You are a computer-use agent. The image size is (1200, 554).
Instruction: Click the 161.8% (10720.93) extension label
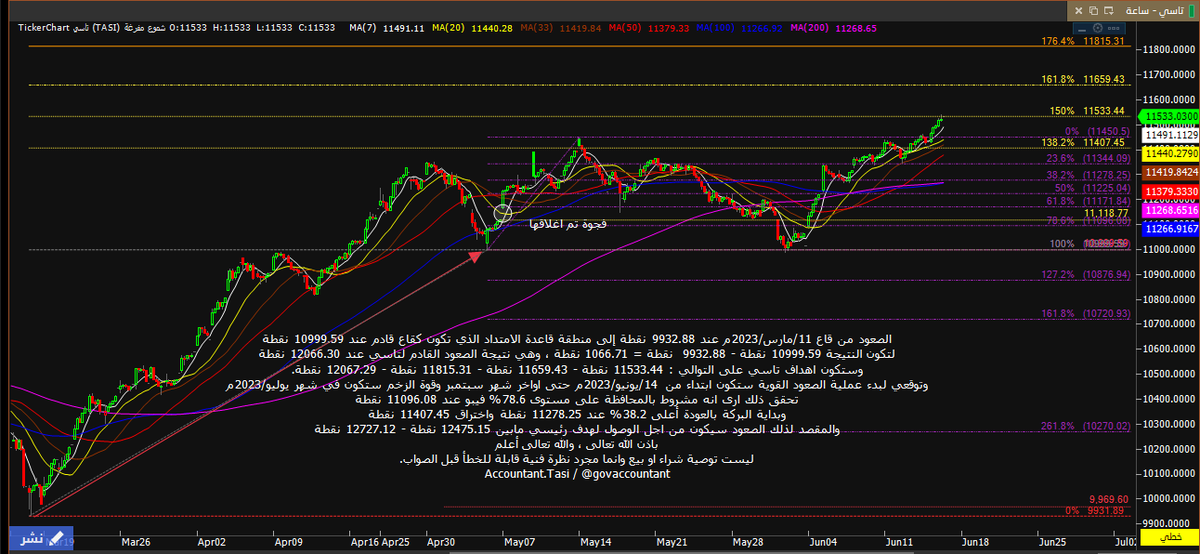[x=1084, y=314]
